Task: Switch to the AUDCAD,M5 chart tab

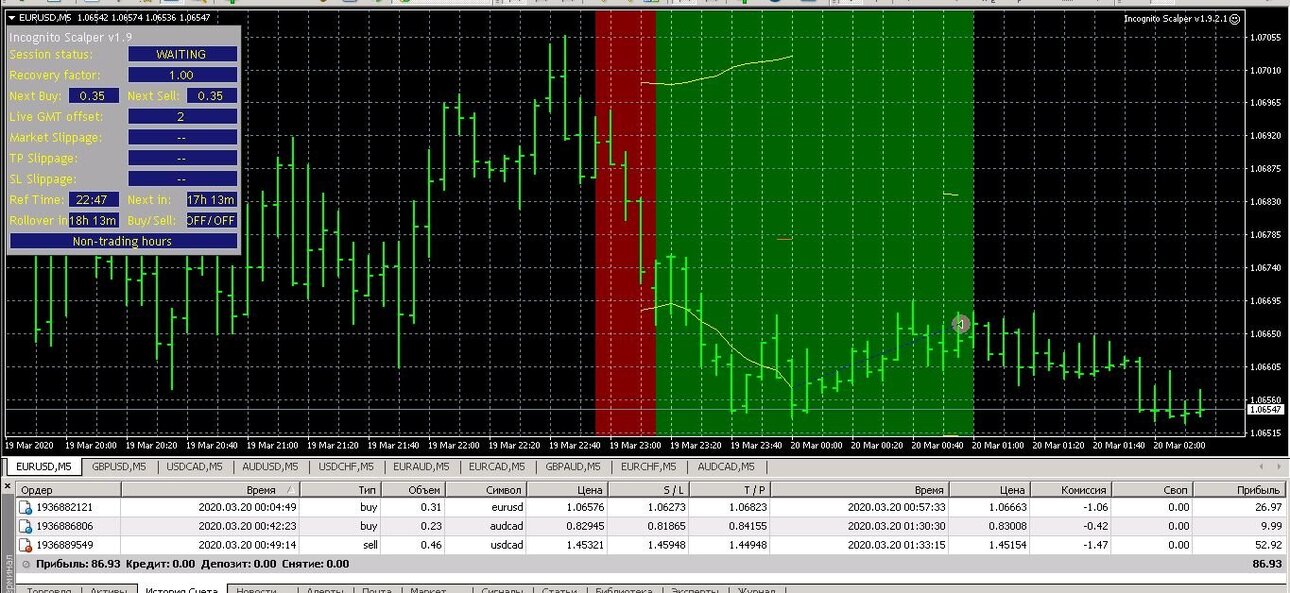Action: [x=725, y=467]
